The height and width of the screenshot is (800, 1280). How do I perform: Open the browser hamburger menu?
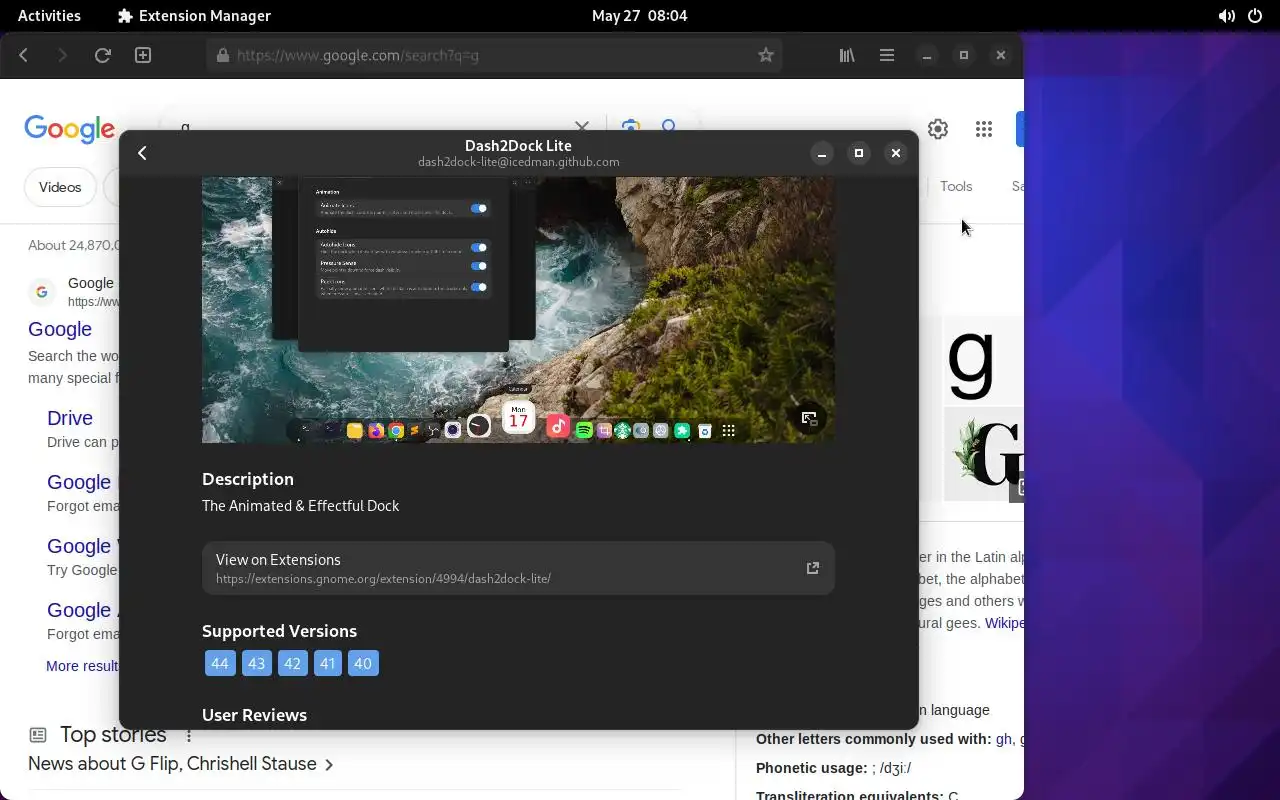pyautogui.click(x=887, y=55)
